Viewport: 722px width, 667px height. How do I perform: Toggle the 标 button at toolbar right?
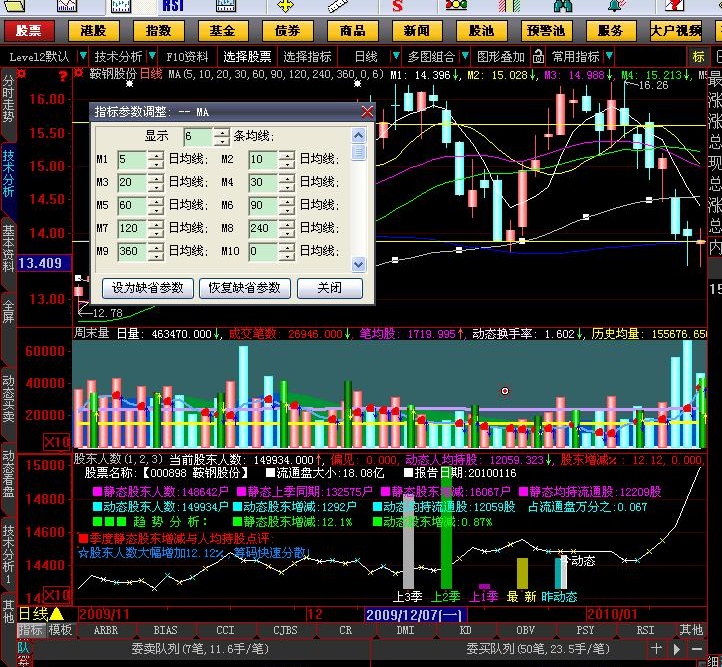(x=698, y=57)
